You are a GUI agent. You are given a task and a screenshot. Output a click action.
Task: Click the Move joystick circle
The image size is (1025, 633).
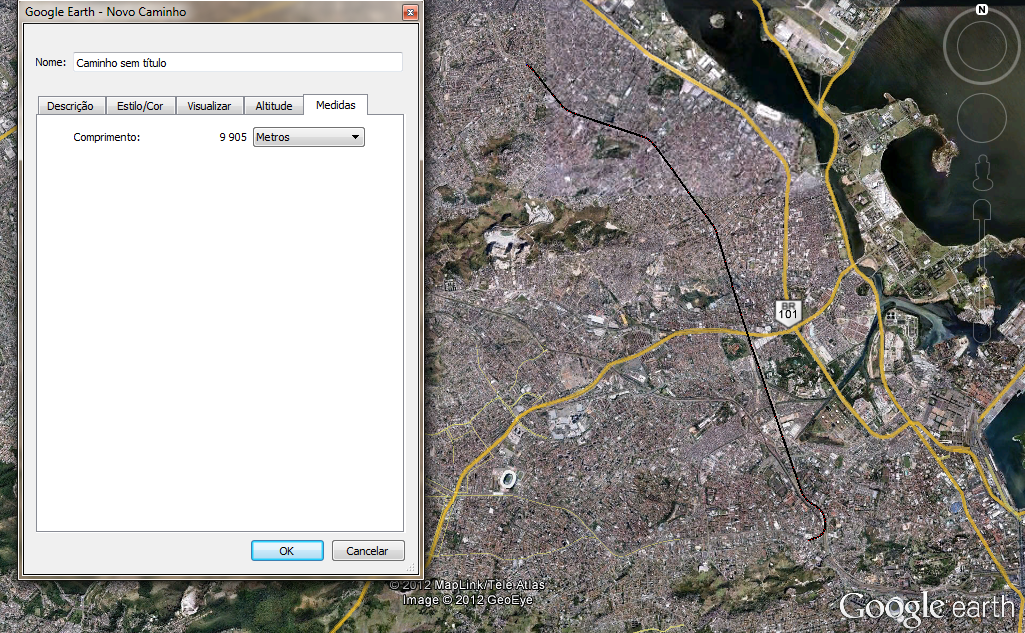pos(981,117)
